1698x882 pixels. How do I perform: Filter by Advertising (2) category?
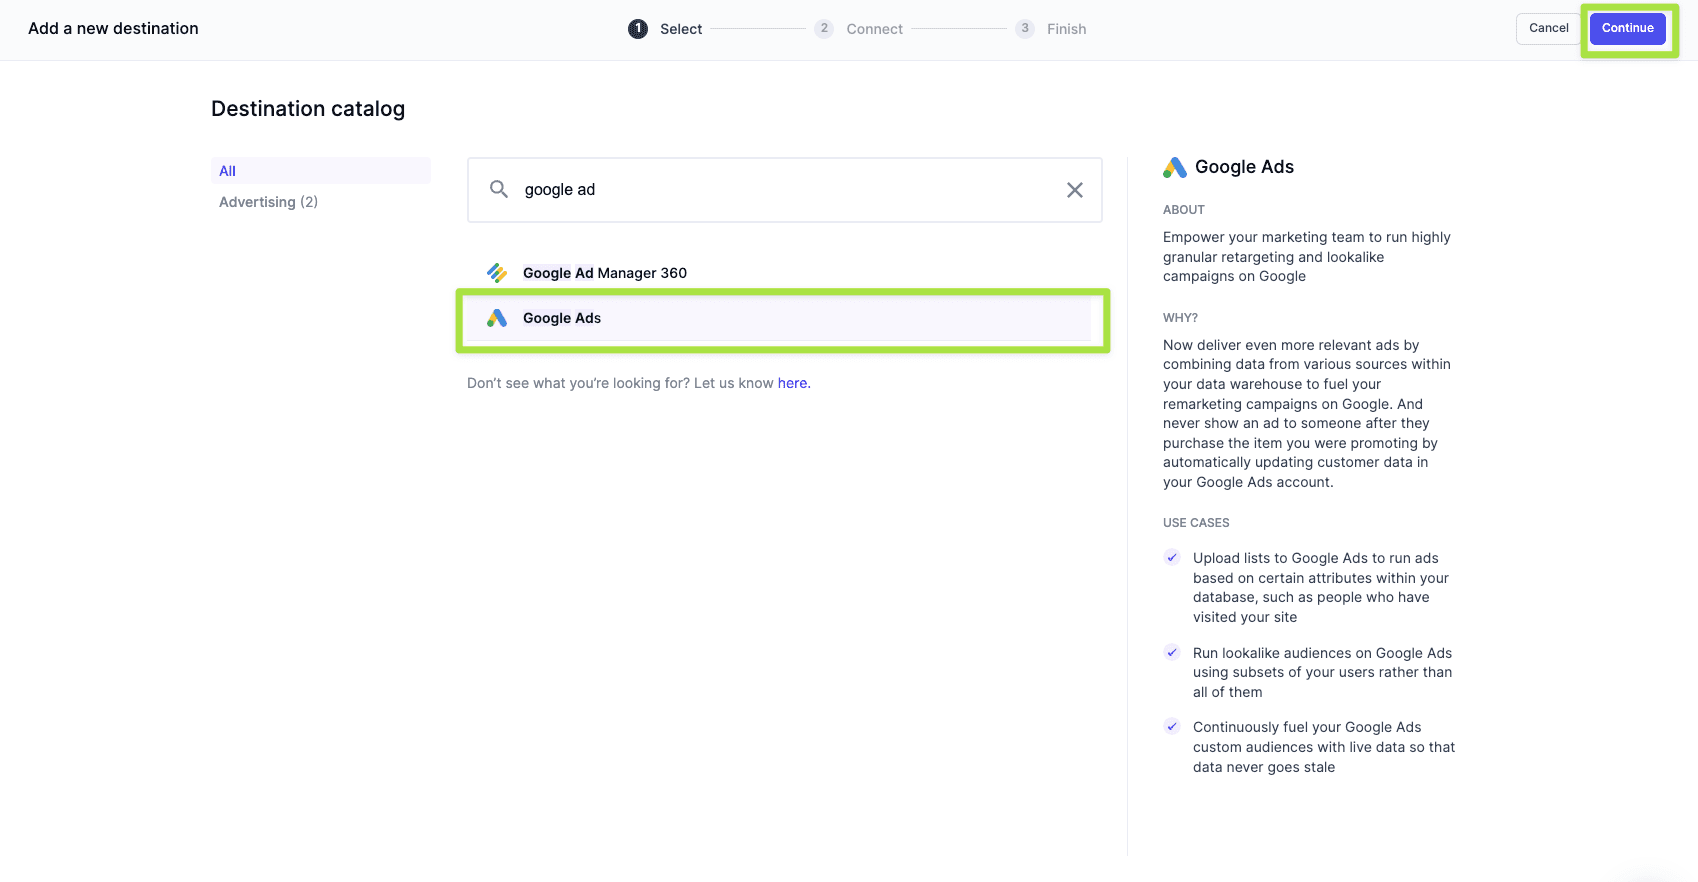click(x=268, y=202)
